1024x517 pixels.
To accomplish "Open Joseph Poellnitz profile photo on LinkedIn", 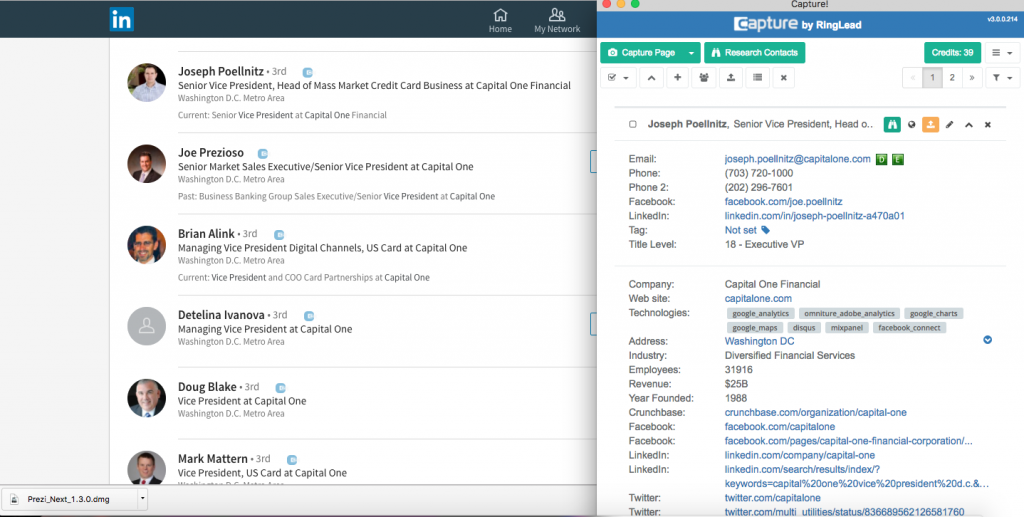I will point(146,82).
